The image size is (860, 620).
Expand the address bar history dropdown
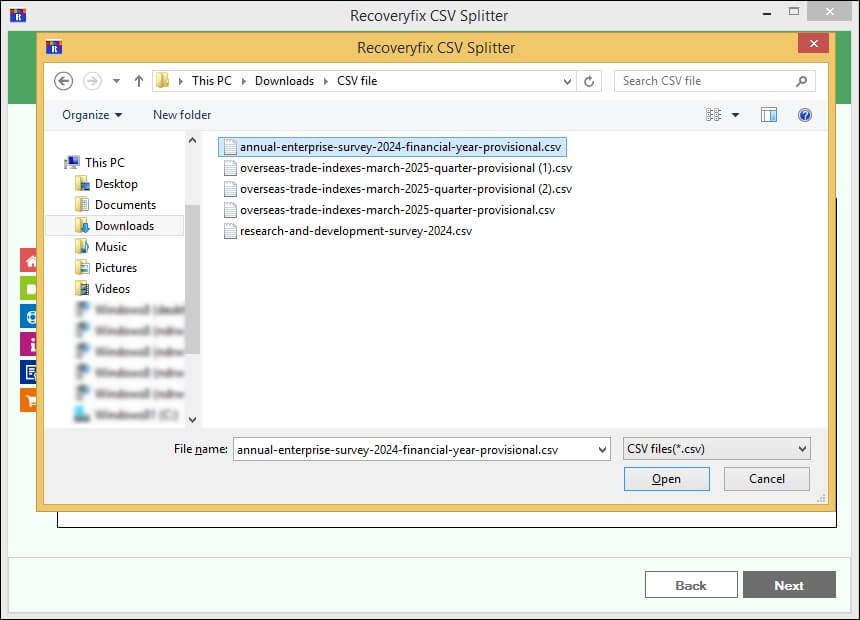567,81
